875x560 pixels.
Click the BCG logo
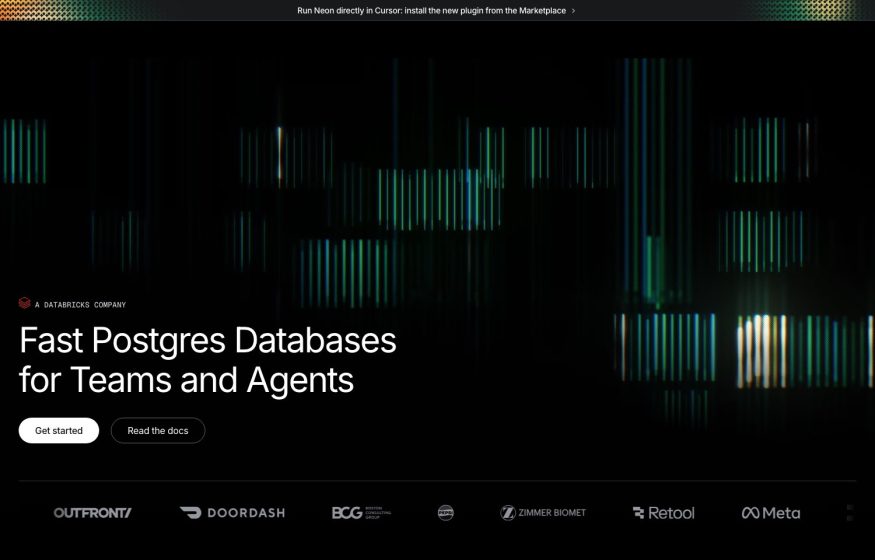click(x=361, y=513)
